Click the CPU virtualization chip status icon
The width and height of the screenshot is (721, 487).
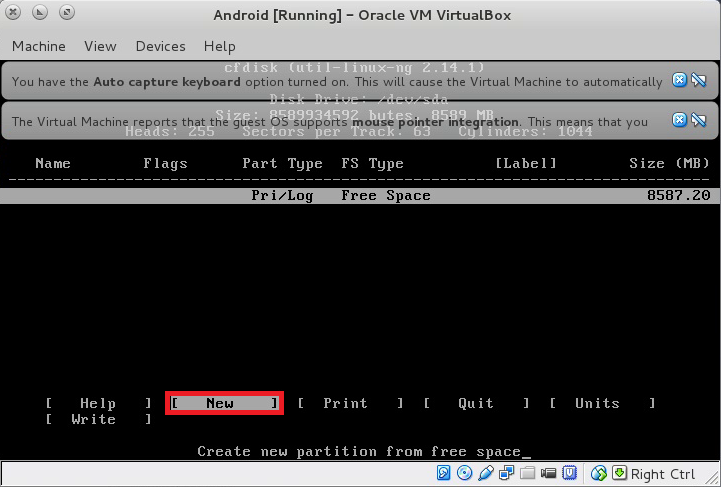[569, 473]
